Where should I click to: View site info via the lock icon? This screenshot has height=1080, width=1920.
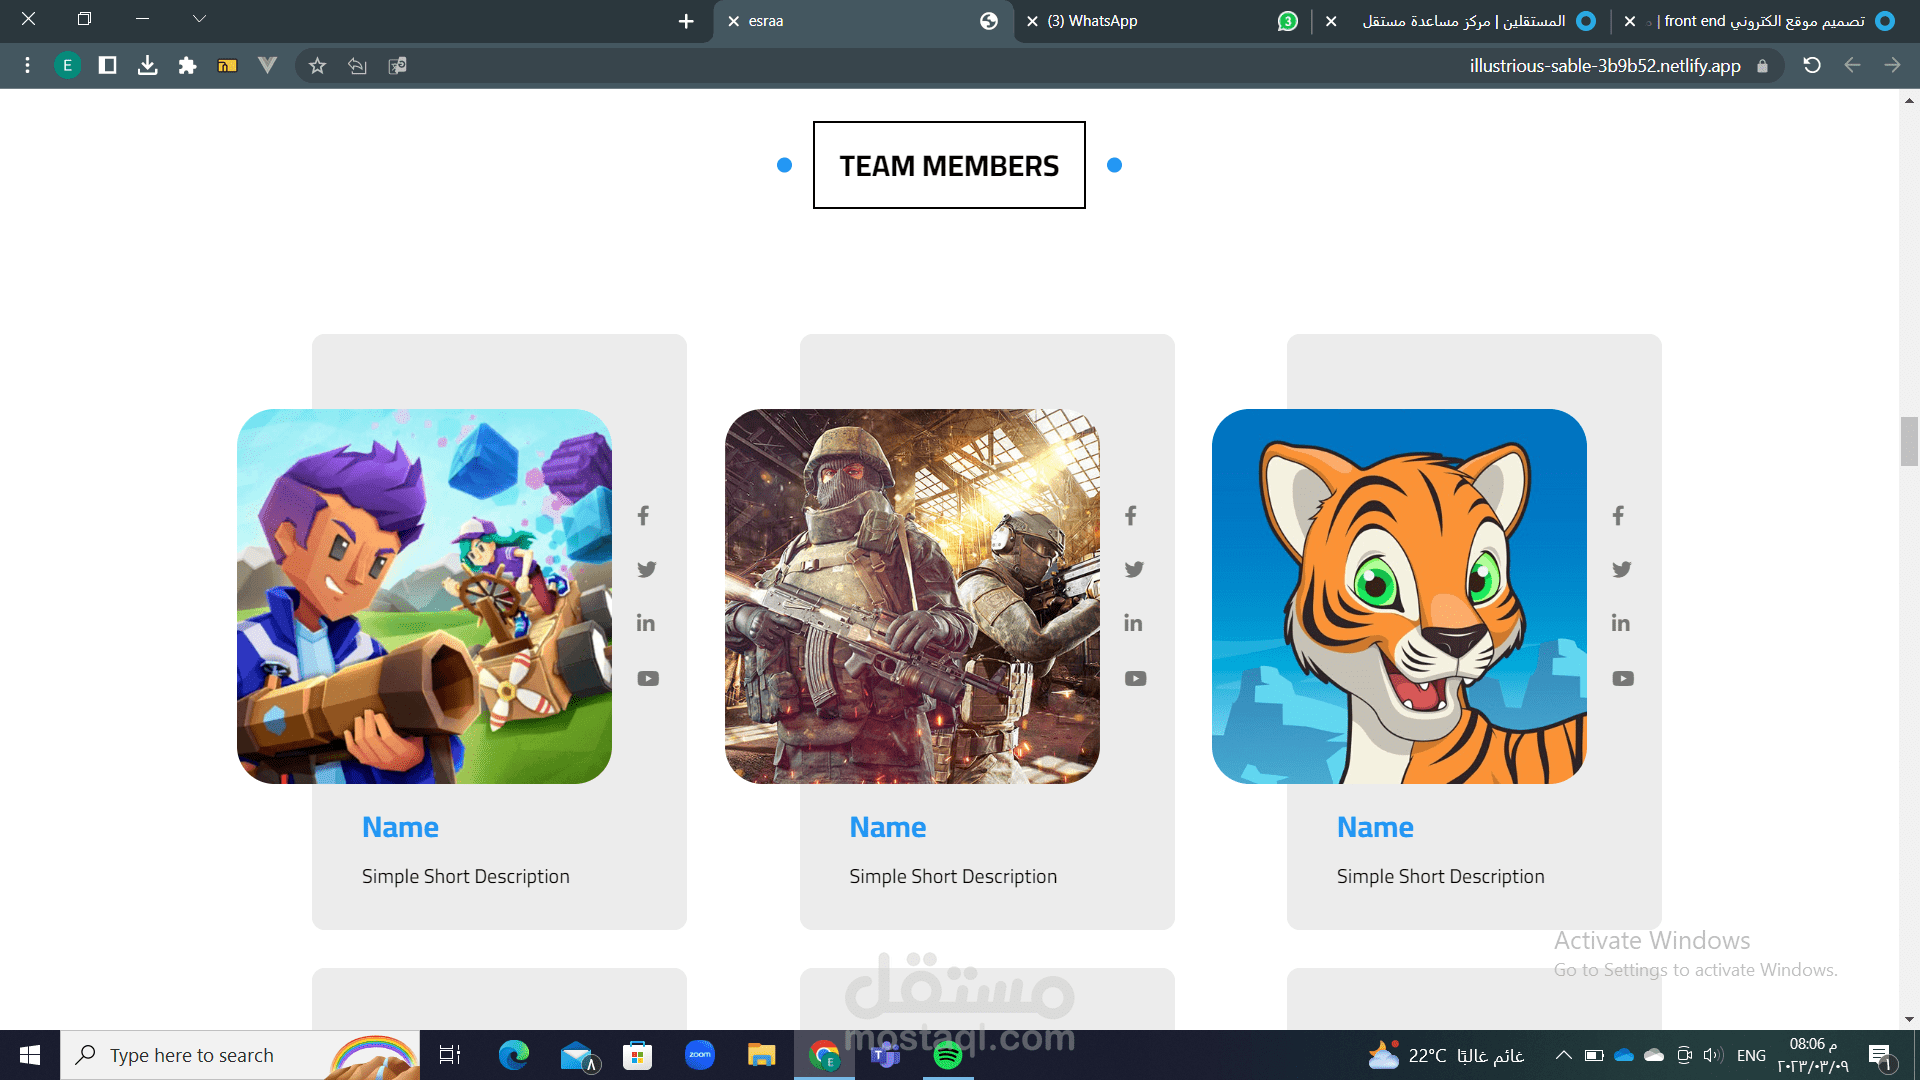(1762, 65)
